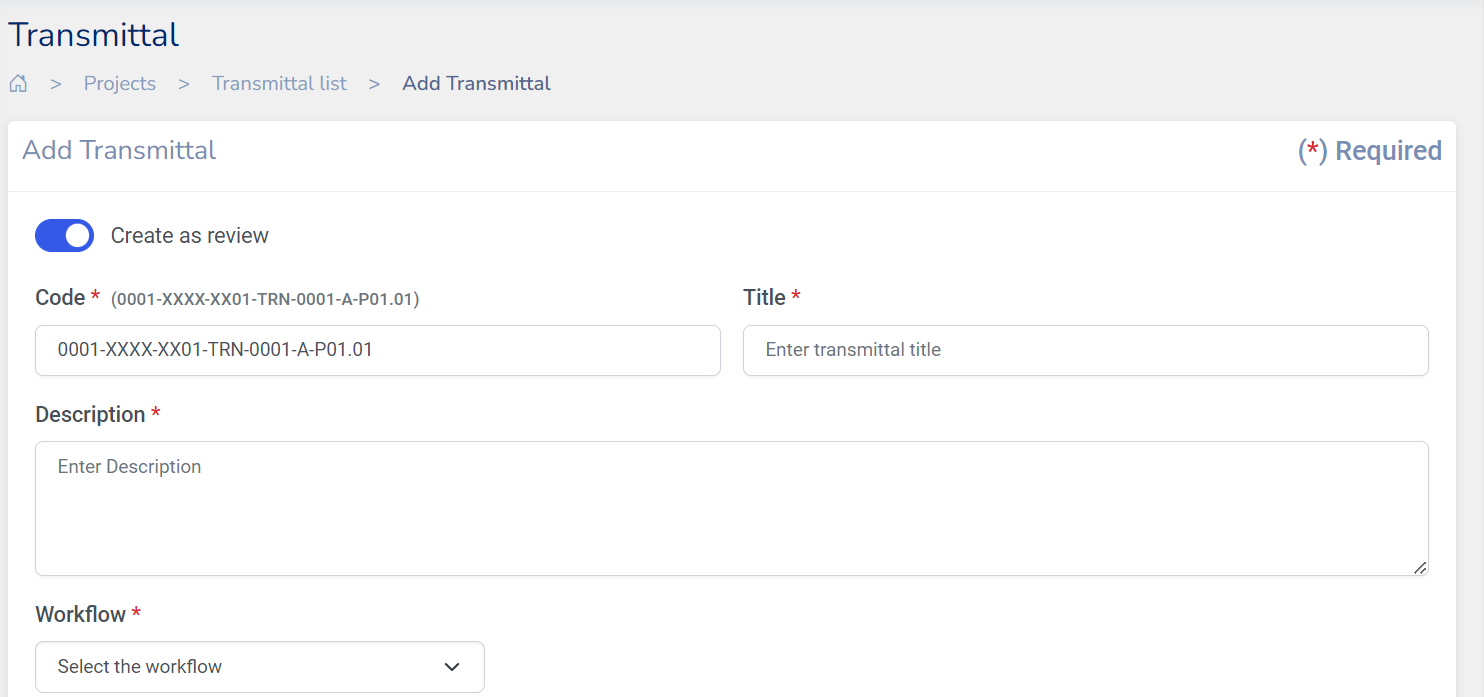Click the Enter transmittal title field

pyautogui.click(x=1085, y=351)
